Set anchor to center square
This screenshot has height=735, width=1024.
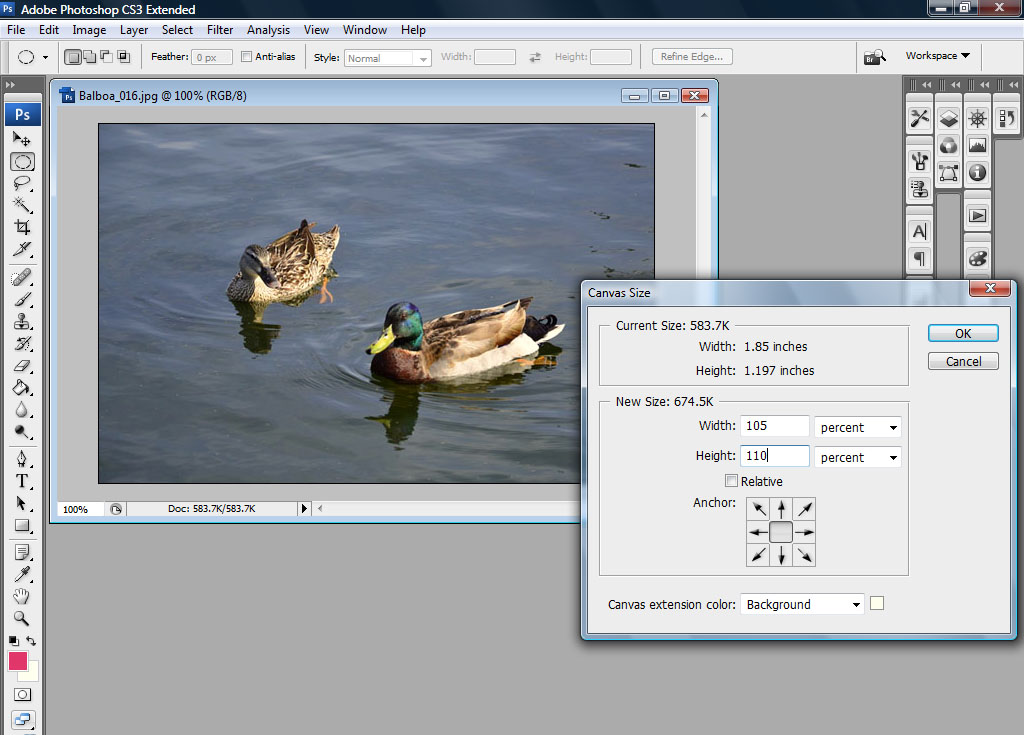pos(781,532)
